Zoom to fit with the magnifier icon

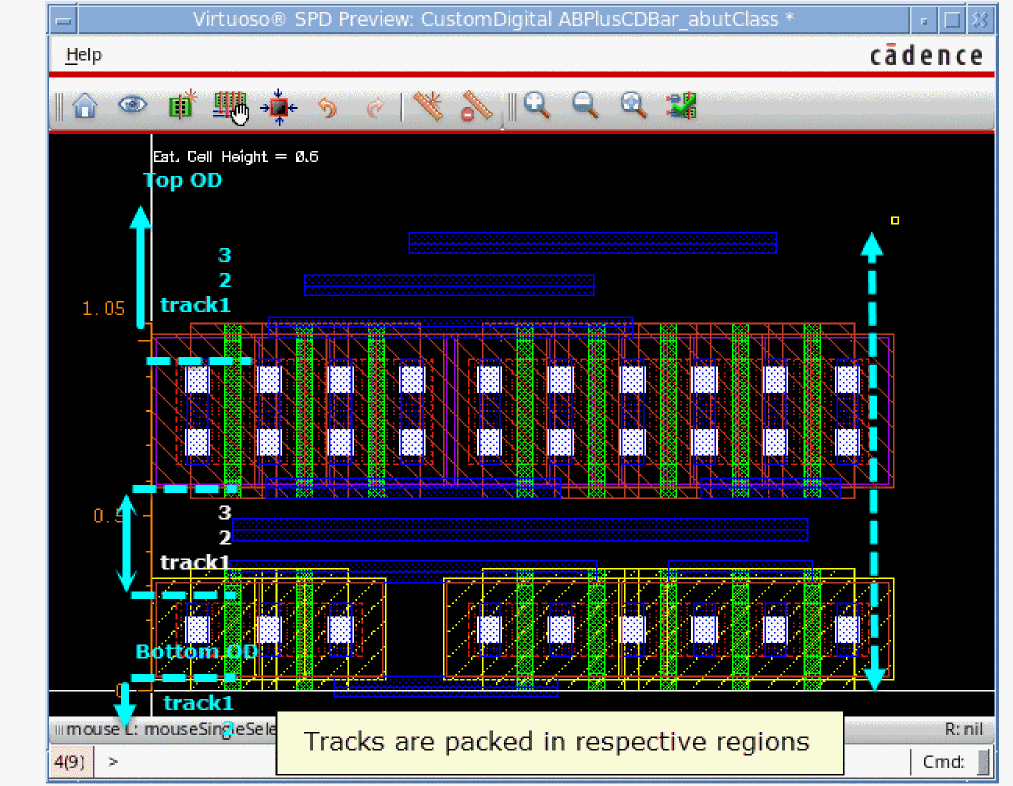(x=633, y=105)
